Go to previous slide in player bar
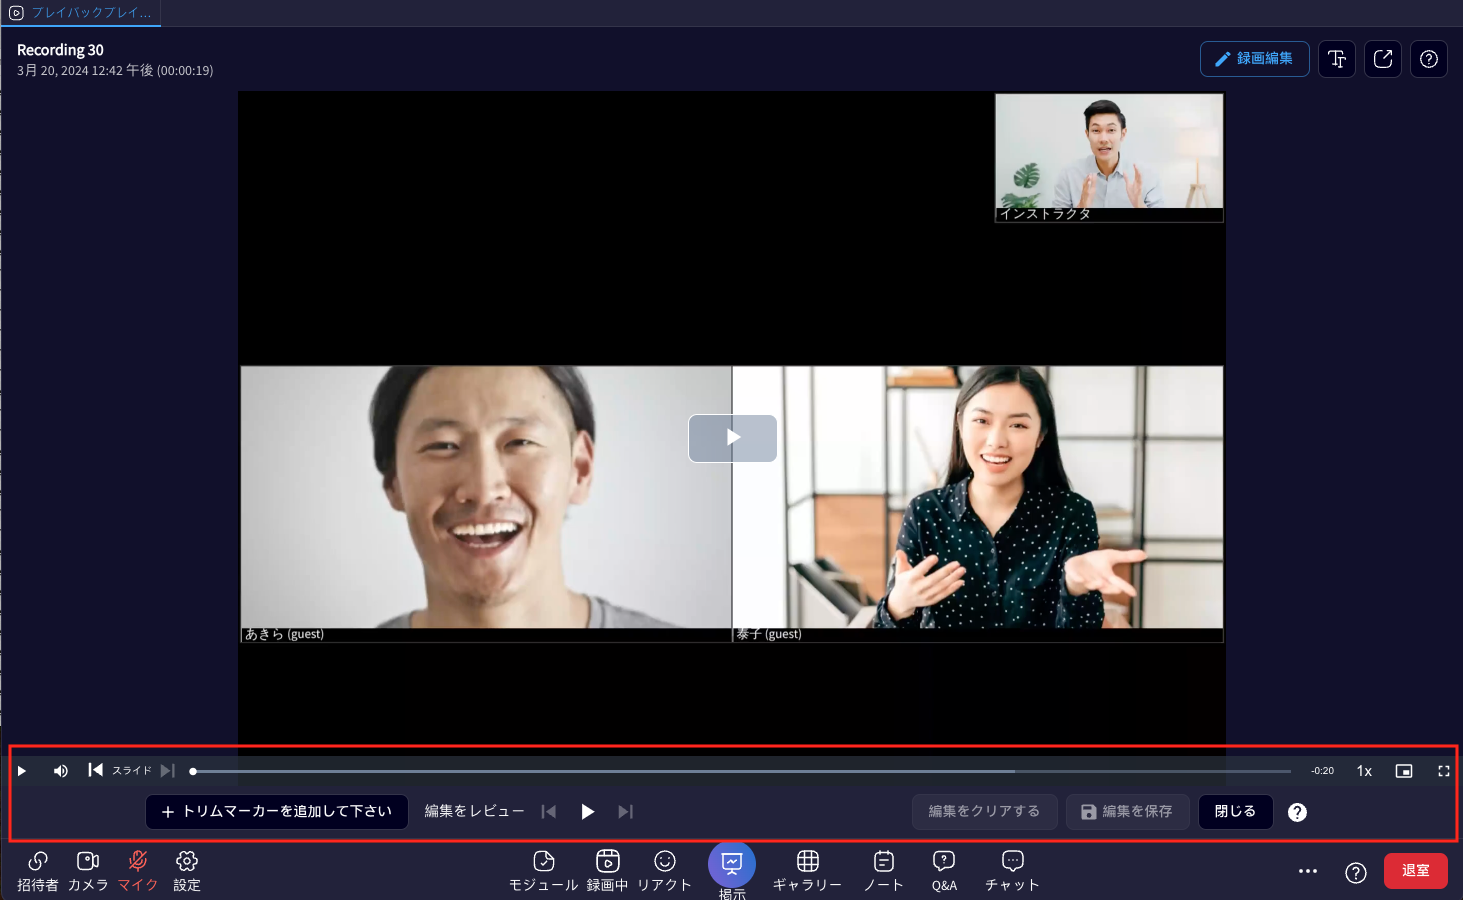This screenshot has width=1463, height=900. point(95,770)
